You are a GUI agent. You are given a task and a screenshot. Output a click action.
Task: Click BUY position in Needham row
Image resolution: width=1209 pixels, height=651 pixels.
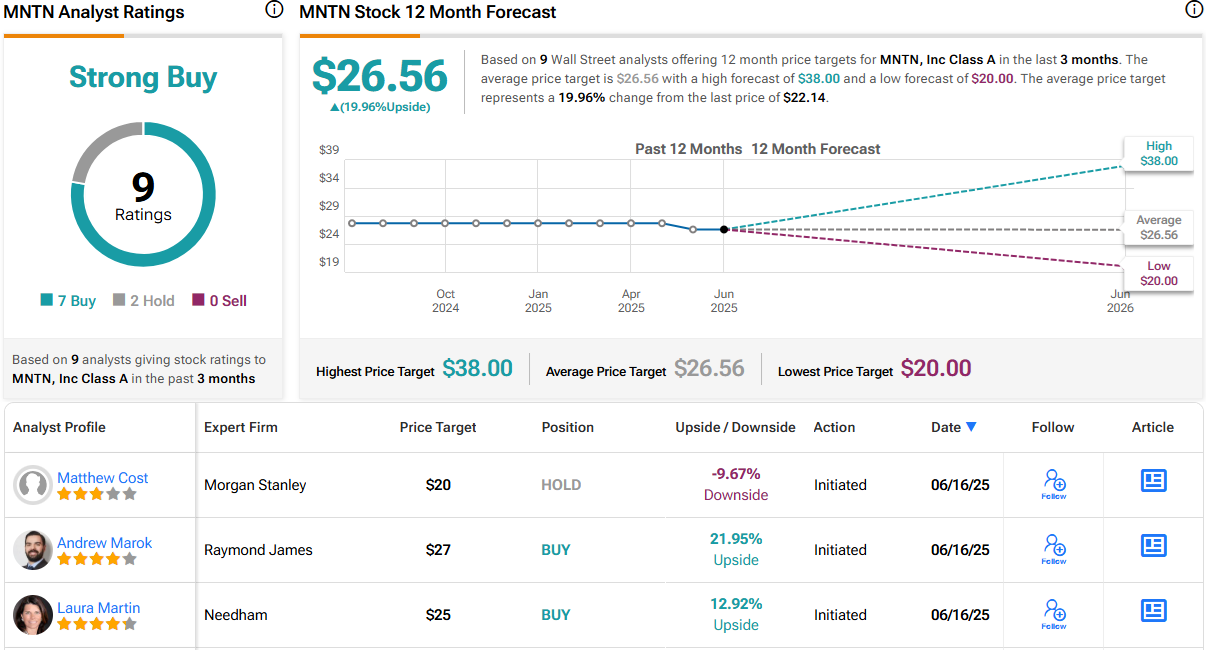point(556,615)
